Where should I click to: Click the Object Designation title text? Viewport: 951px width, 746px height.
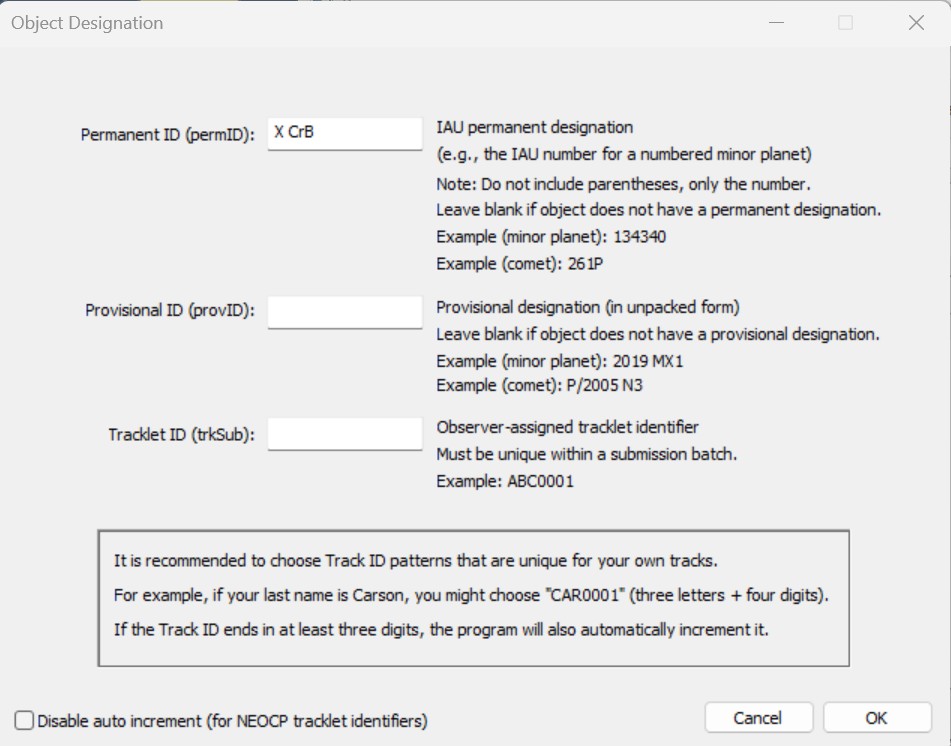(x=87, y=23)
